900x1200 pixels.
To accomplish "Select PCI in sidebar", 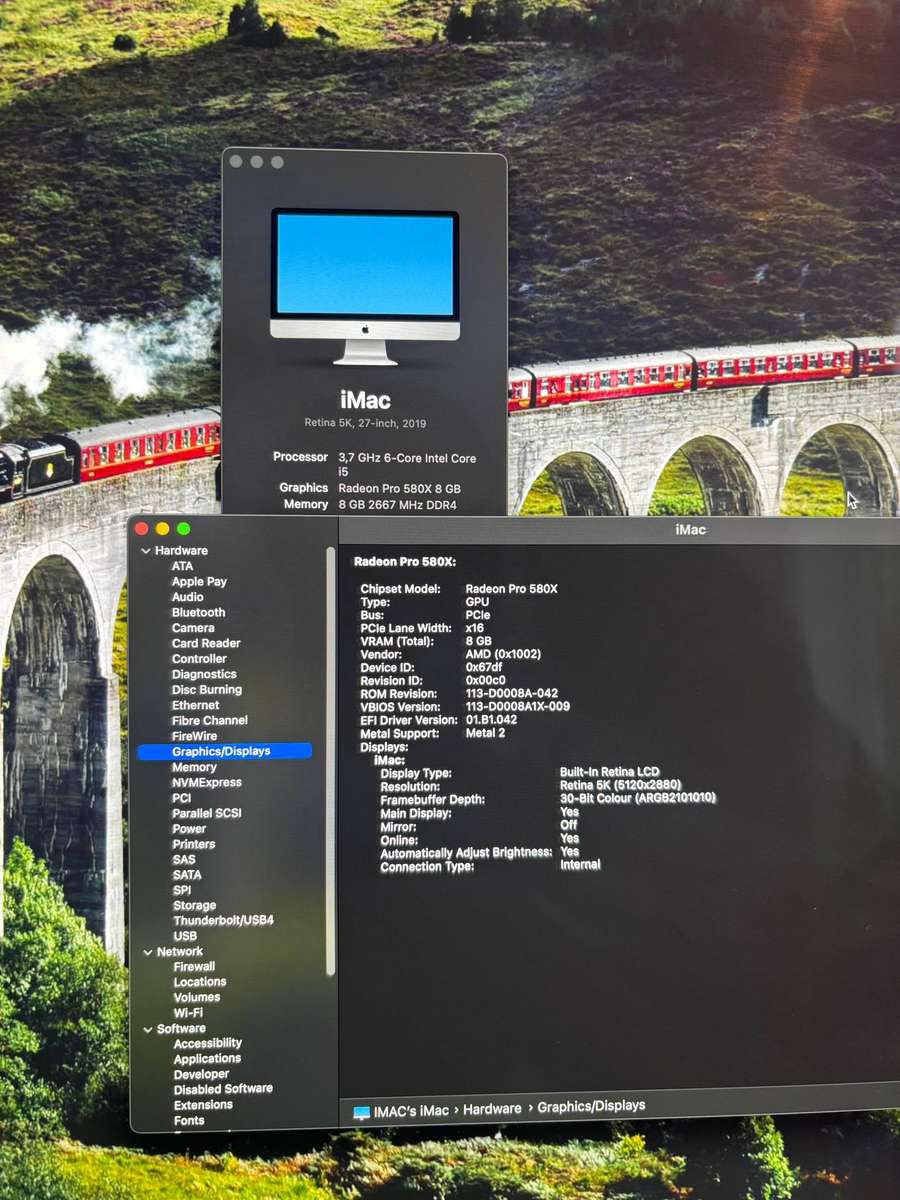I will (181, 798).
